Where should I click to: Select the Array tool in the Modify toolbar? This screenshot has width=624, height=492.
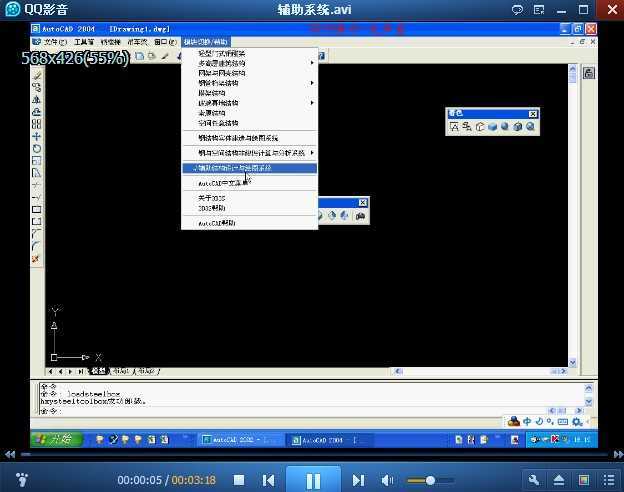tap(37, 124)
